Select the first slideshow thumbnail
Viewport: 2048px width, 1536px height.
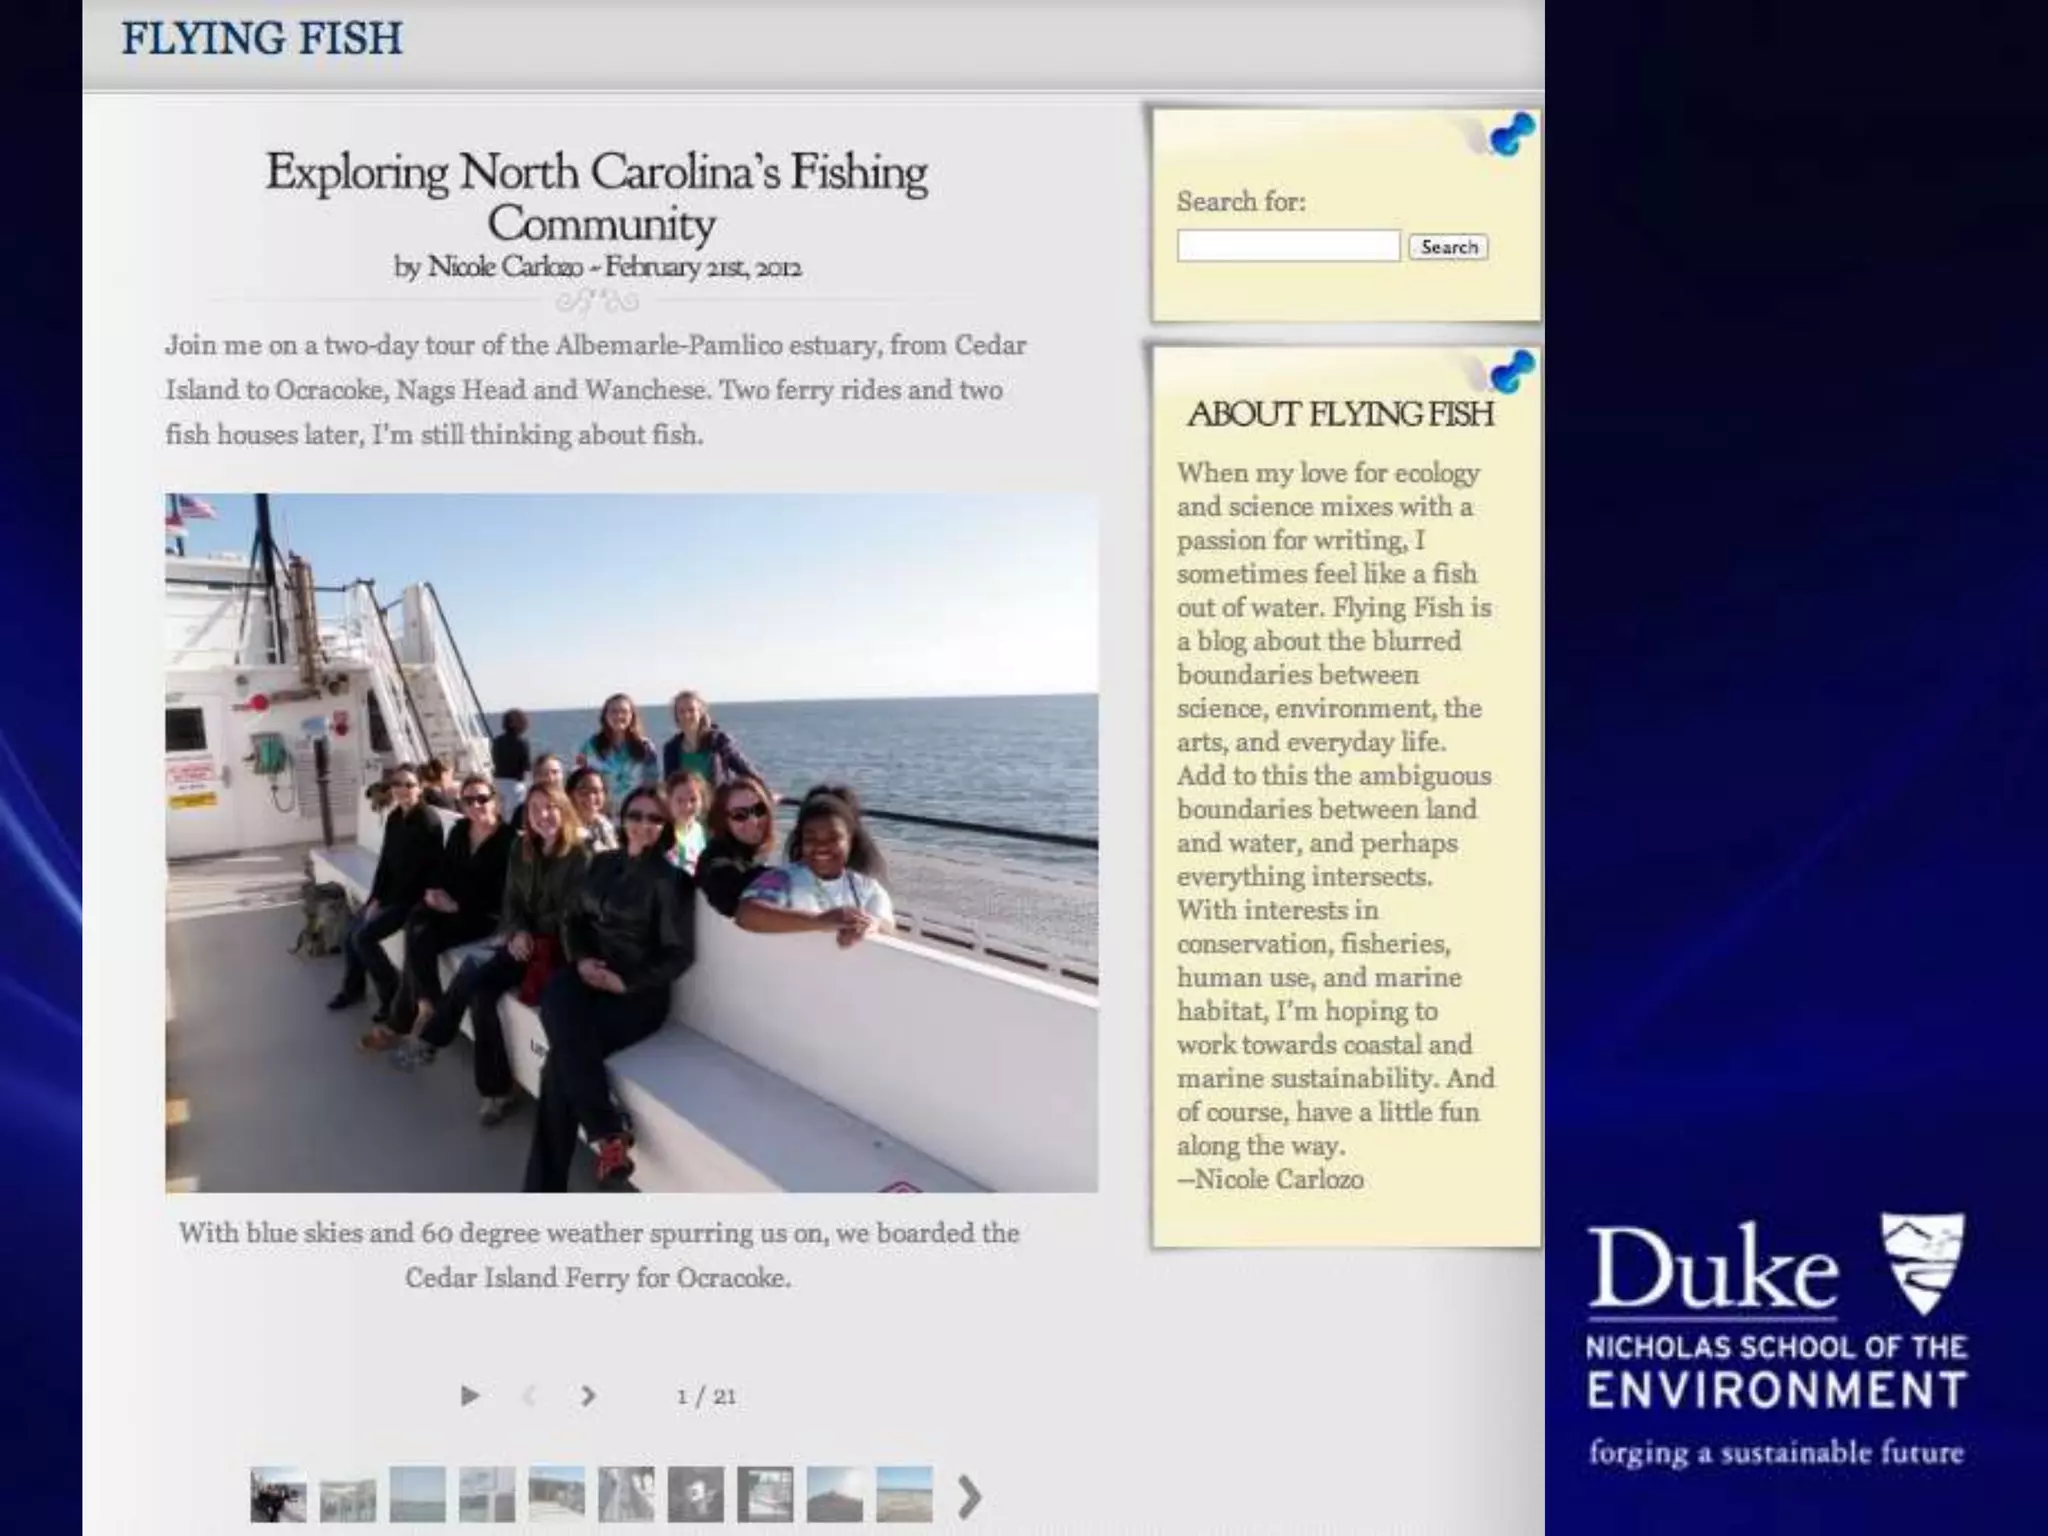278,1494
